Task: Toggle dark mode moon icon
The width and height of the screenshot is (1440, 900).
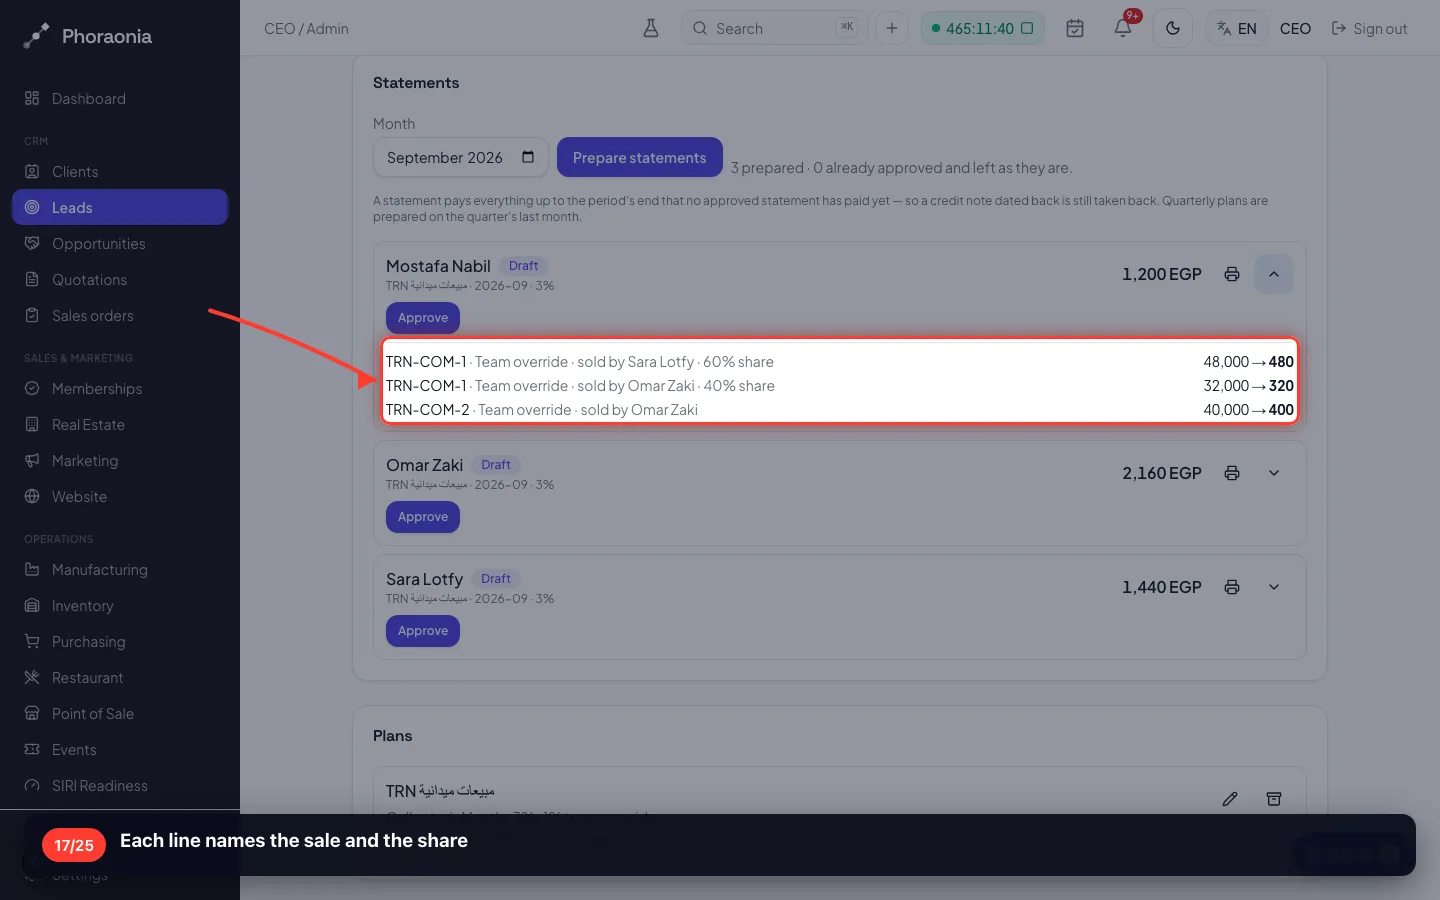Action: (1173, 28)
